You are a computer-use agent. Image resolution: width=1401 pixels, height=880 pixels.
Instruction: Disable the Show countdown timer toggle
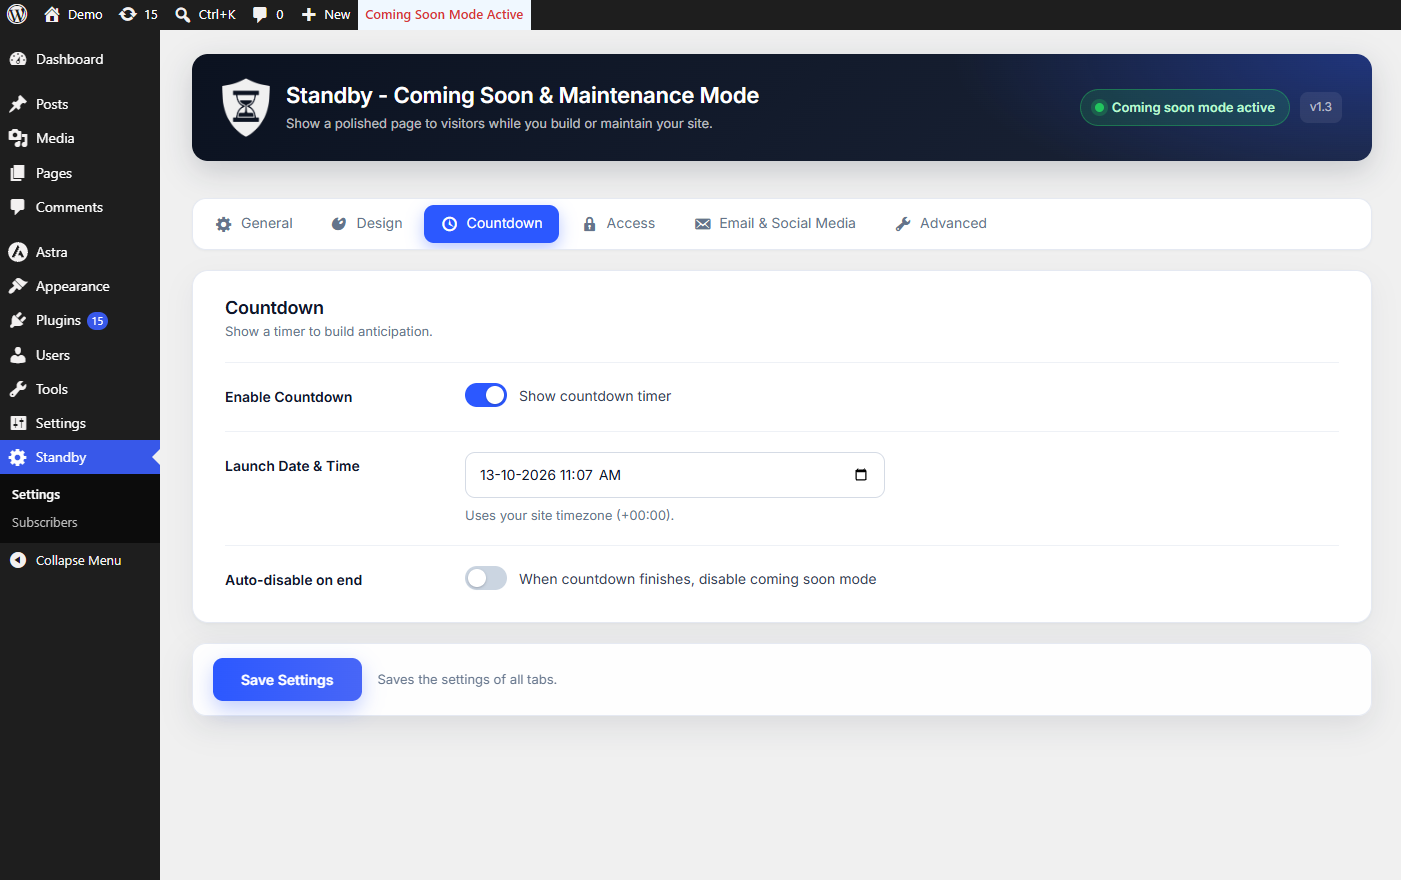pyautogui.click(x=486, y=396)
